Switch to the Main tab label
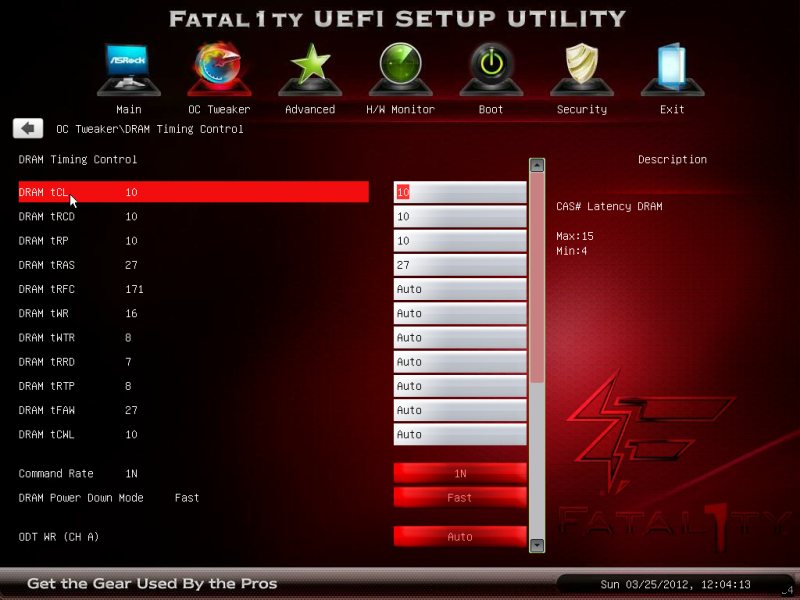Screen dimensions: 800x600 [129, 109]
